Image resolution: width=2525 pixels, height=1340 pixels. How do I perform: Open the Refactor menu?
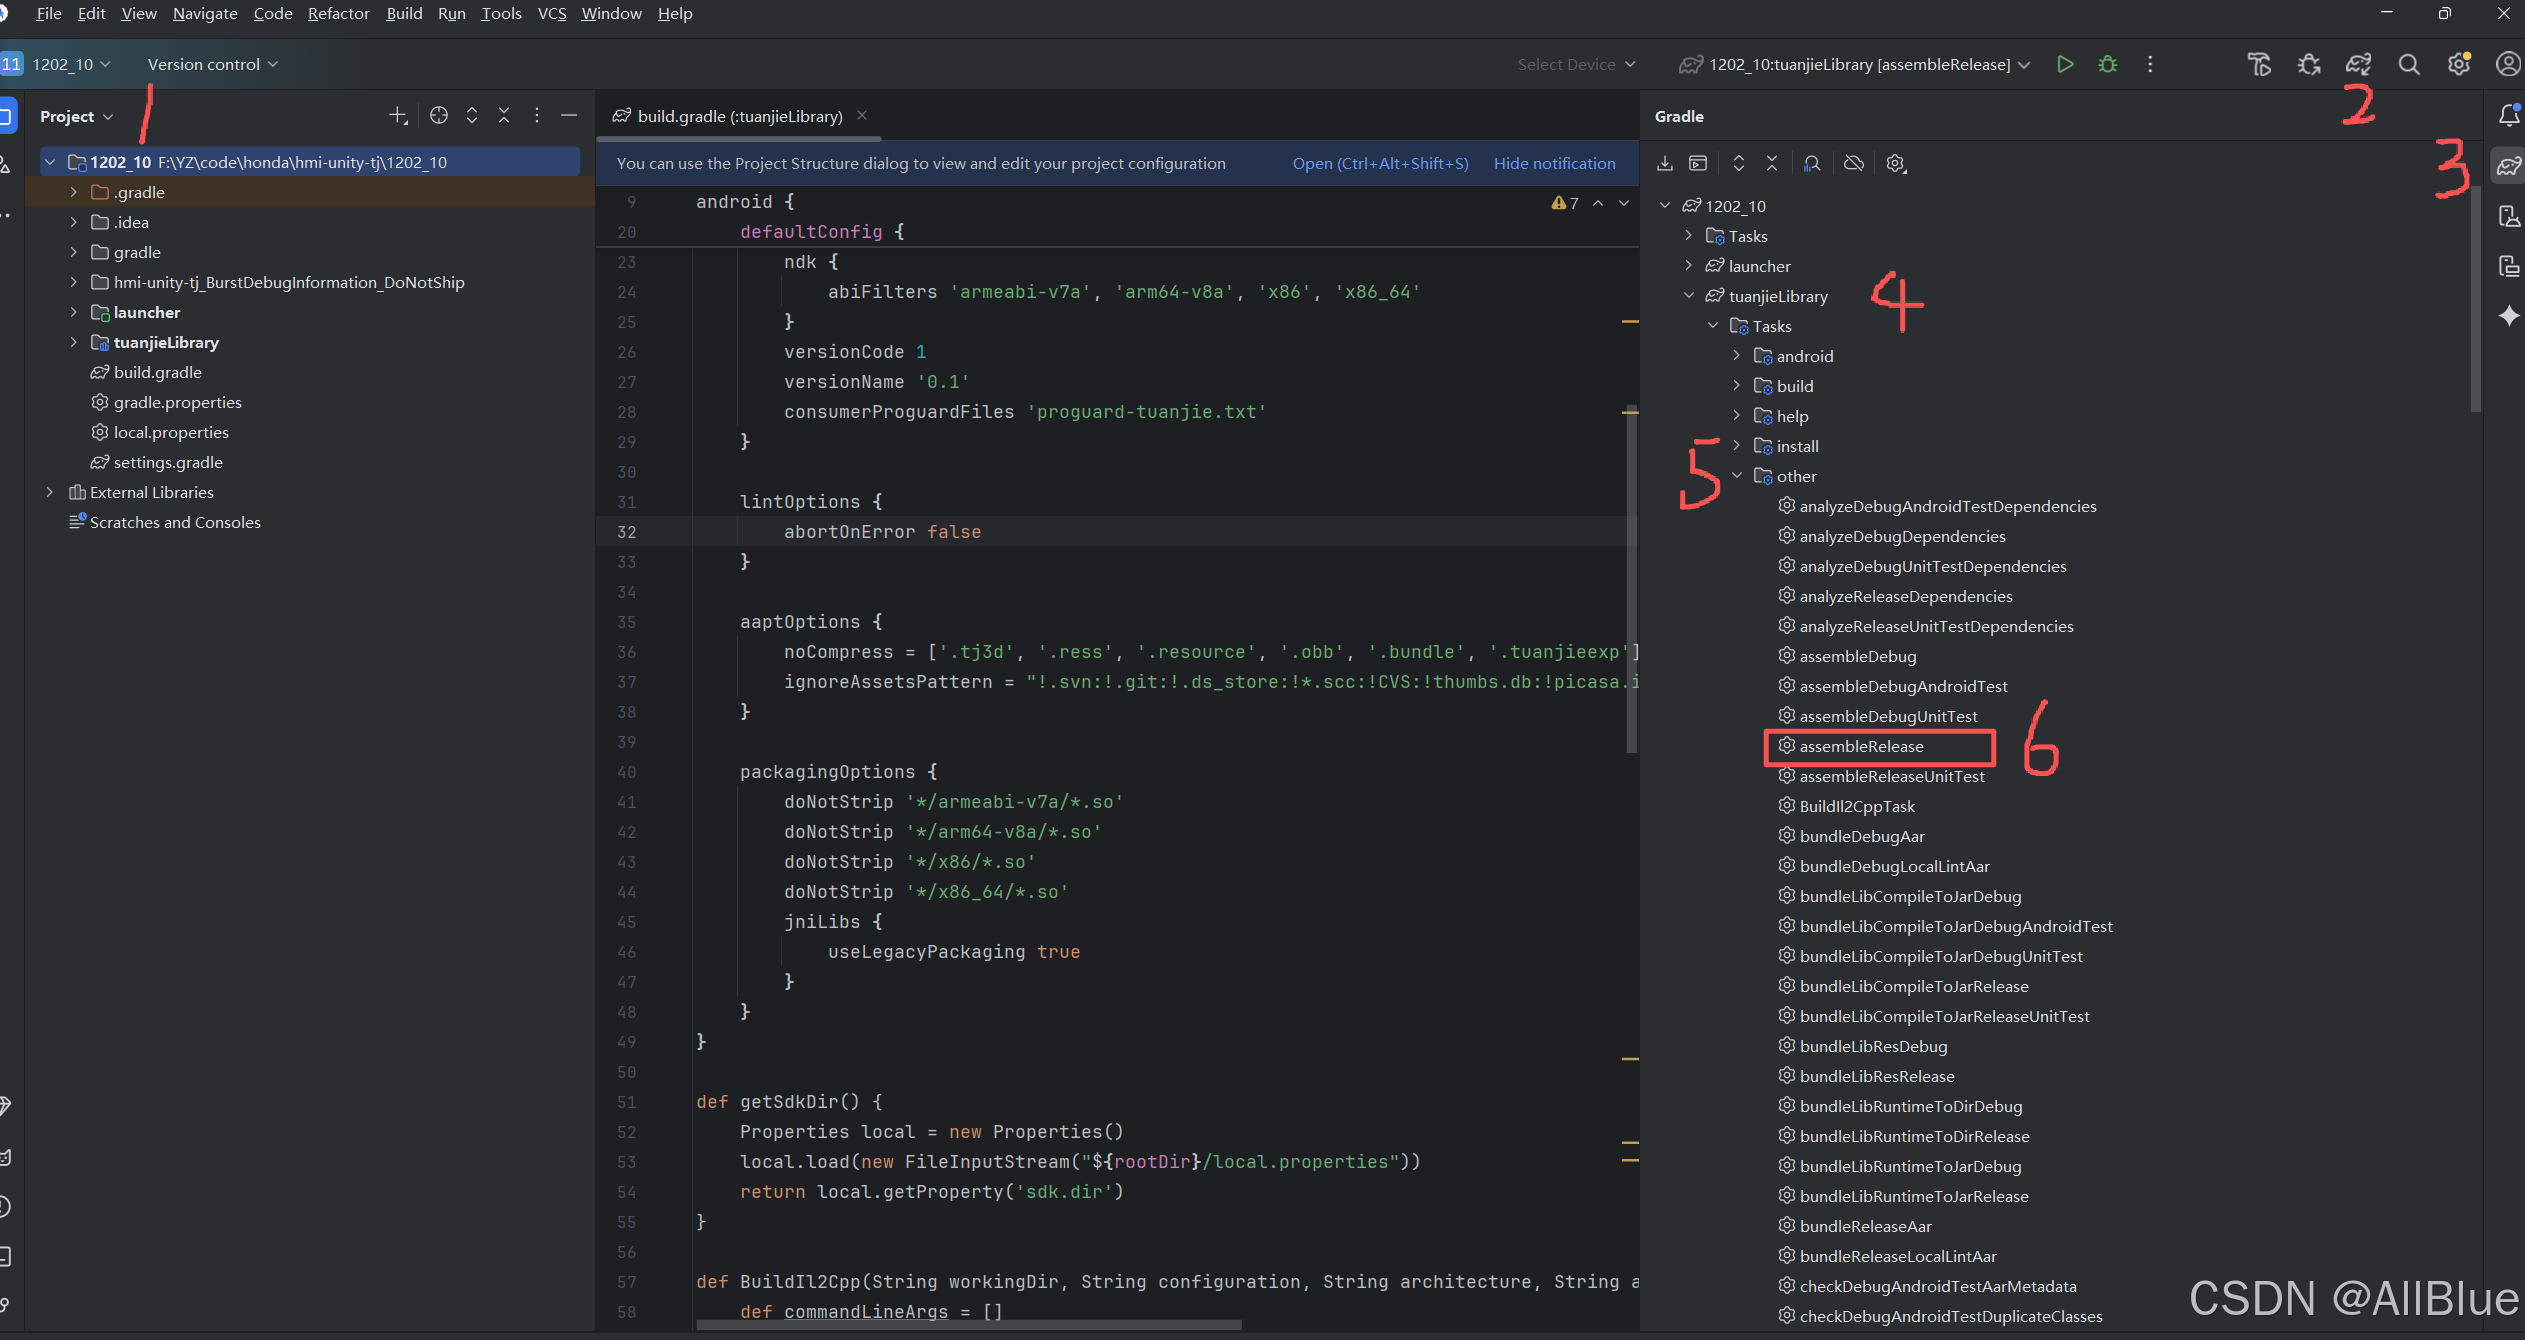pos(338,13)
